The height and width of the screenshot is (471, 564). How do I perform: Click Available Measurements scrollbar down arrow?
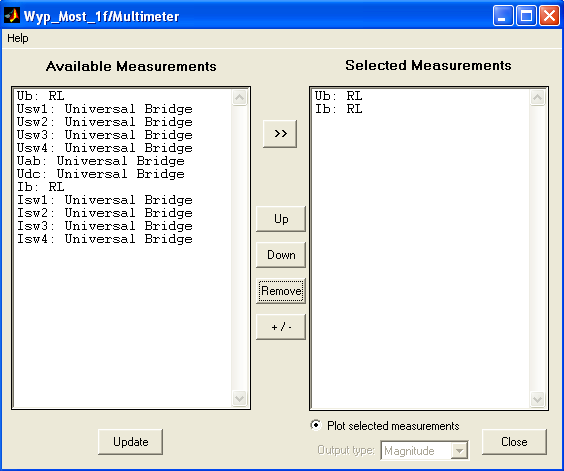point(240,399)
